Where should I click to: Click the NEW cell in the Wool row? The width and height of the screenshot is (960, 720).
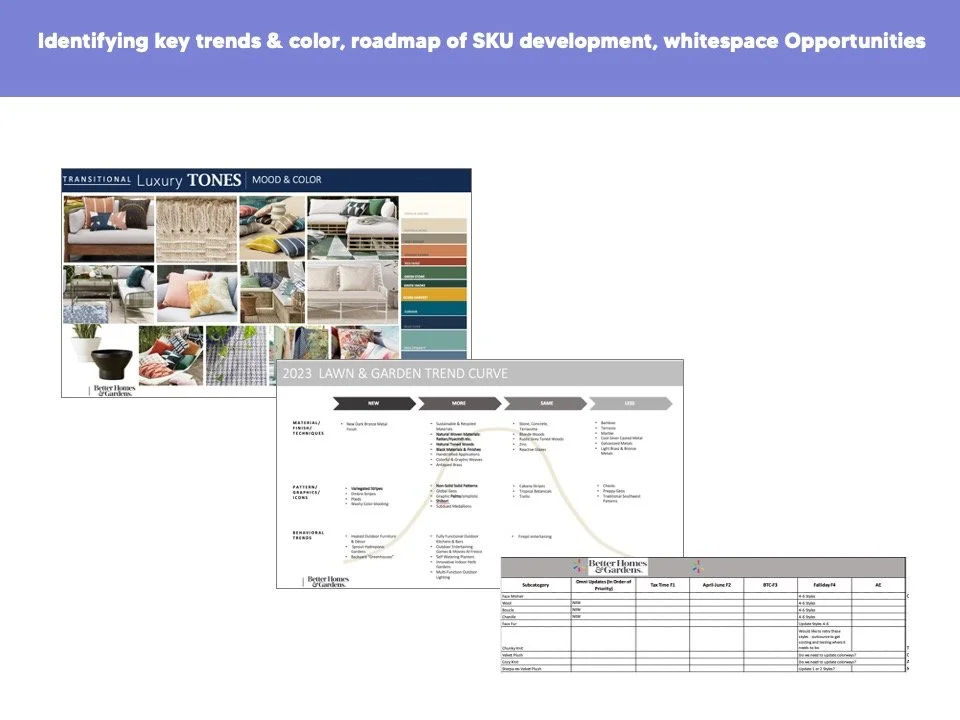(x=603, y=603)
